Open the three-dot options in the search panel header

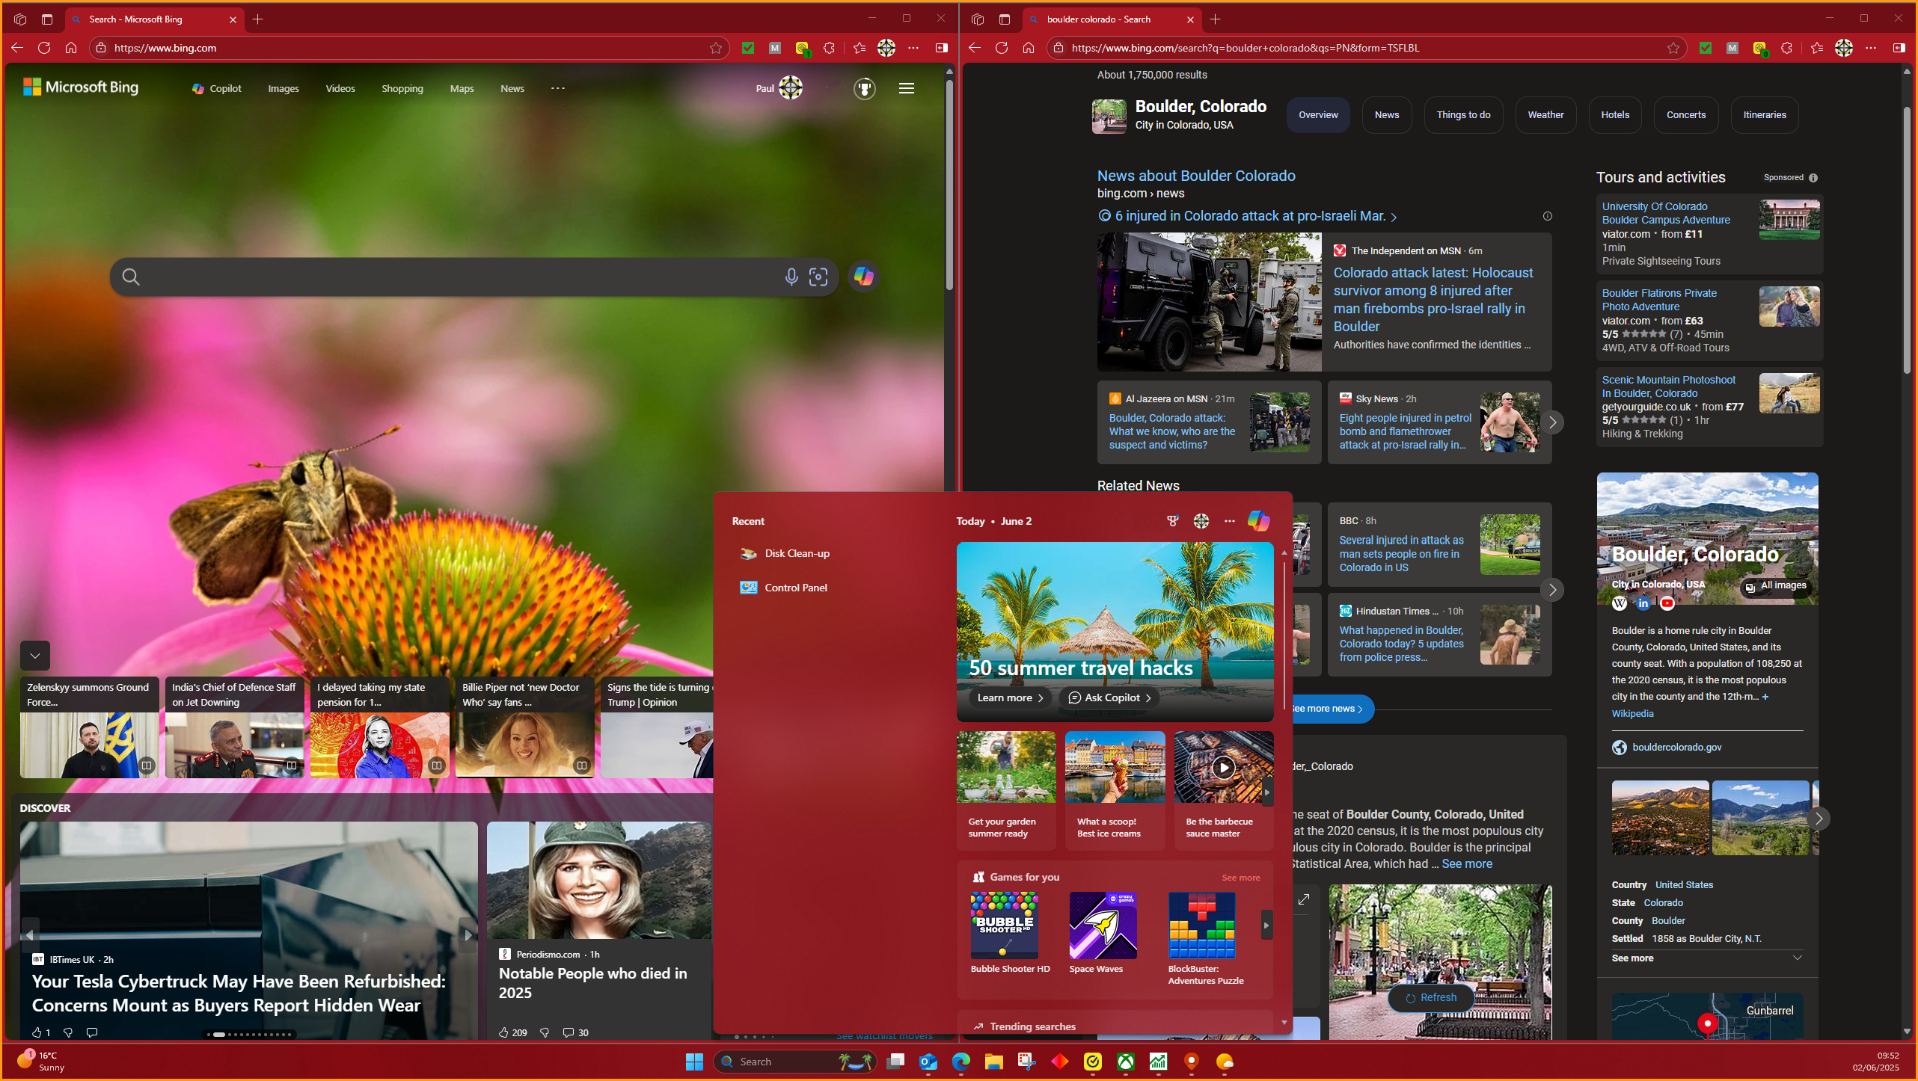(x=1230, y=521)
